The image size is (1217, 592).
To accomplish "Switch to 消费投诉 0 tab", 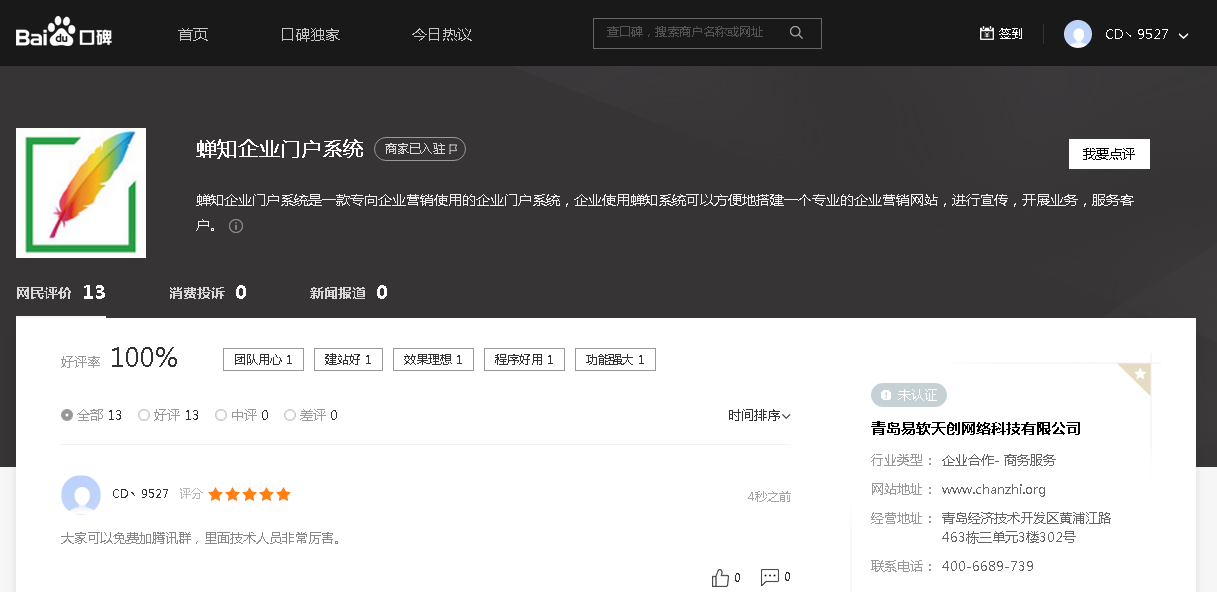I will [x=208, y=293].
